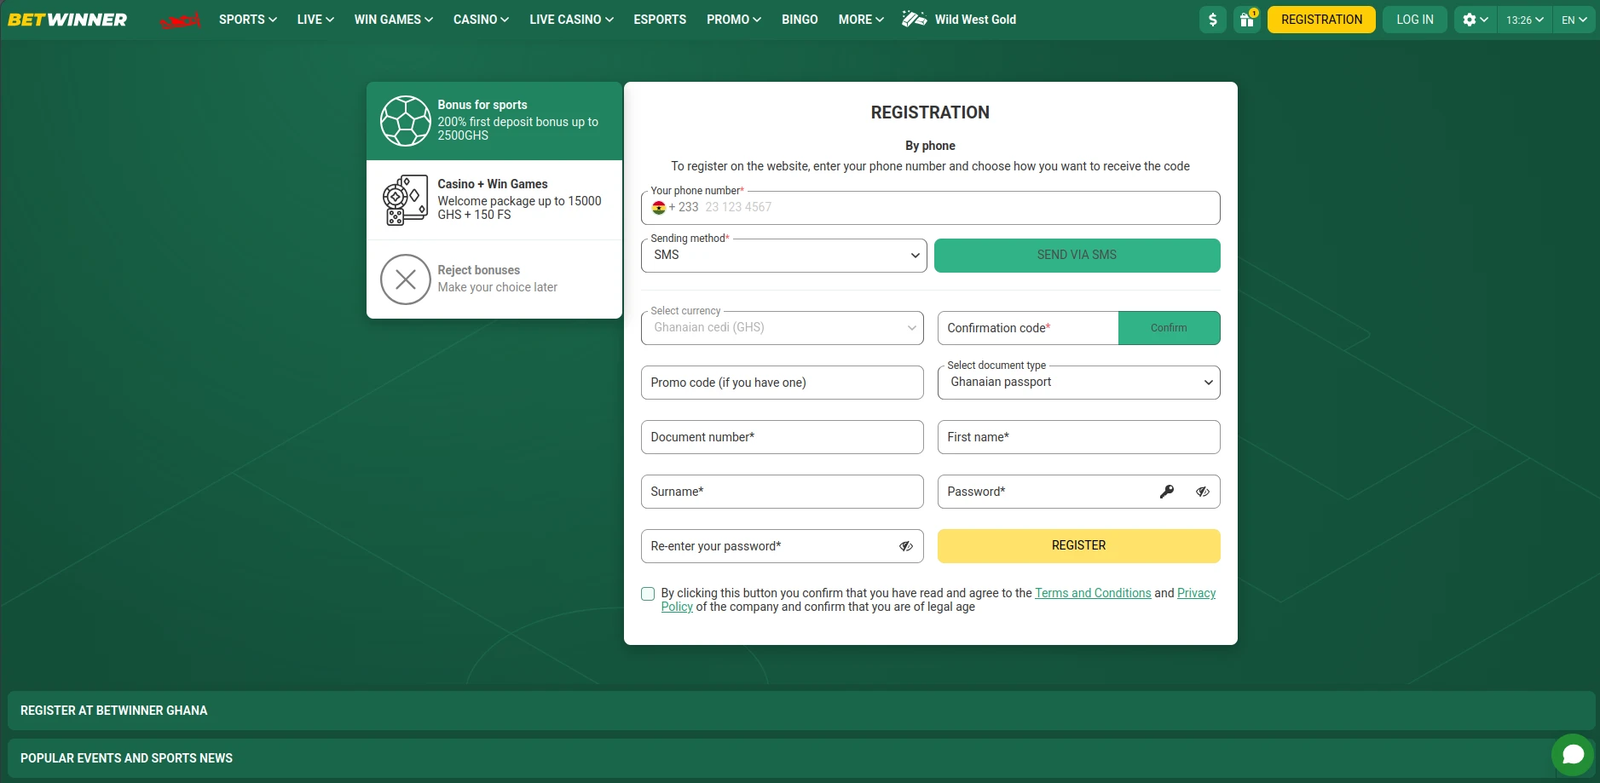The width and height of the screenshot is (1600, 783).
Task: Open the Live Casino menu
Action: (x=572, y=20)
